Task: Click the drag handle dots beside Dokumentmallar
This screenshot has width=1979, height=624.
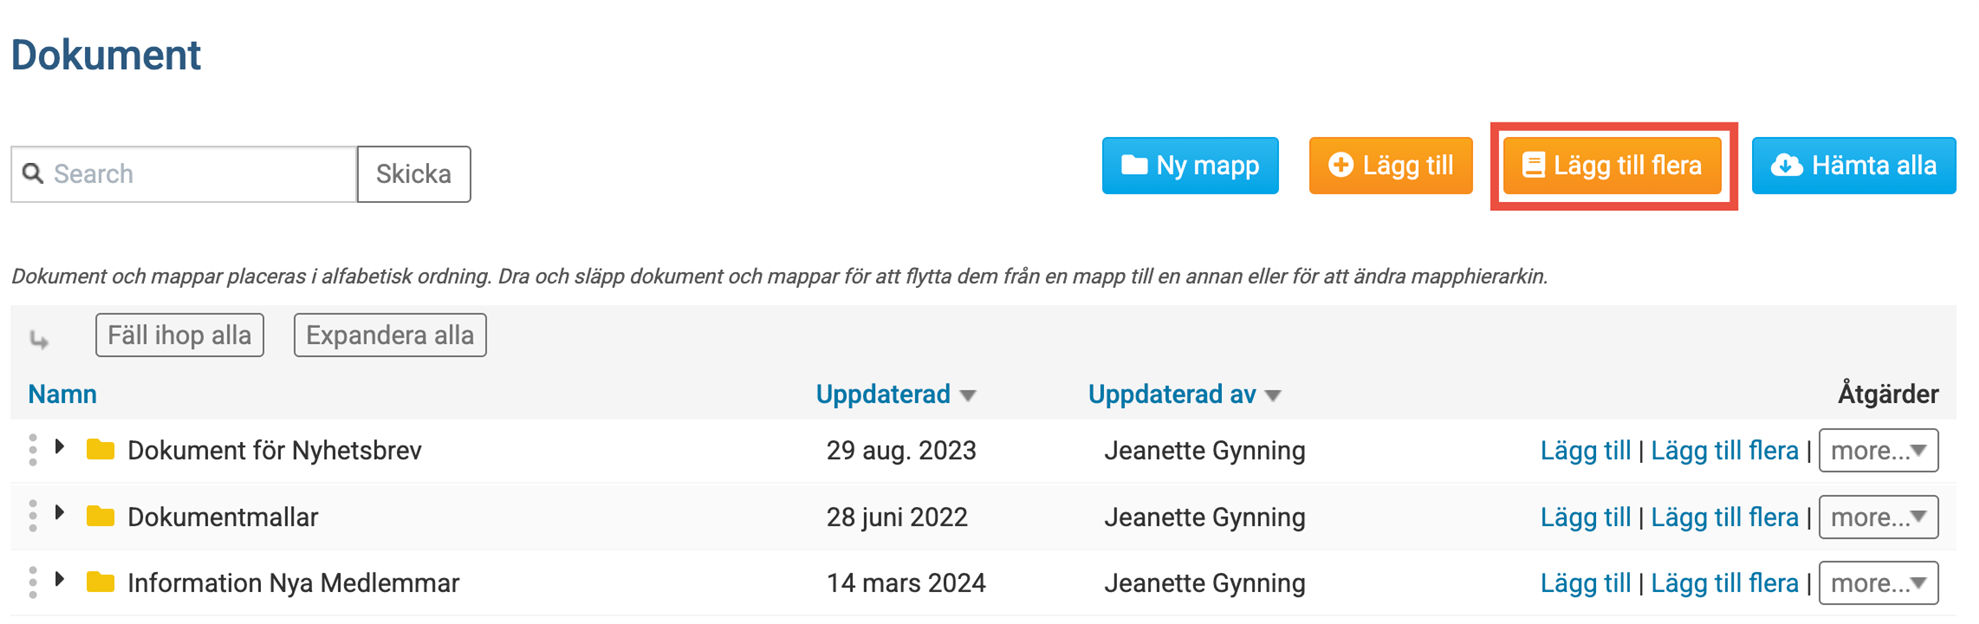Action: (x=33, y=516)
